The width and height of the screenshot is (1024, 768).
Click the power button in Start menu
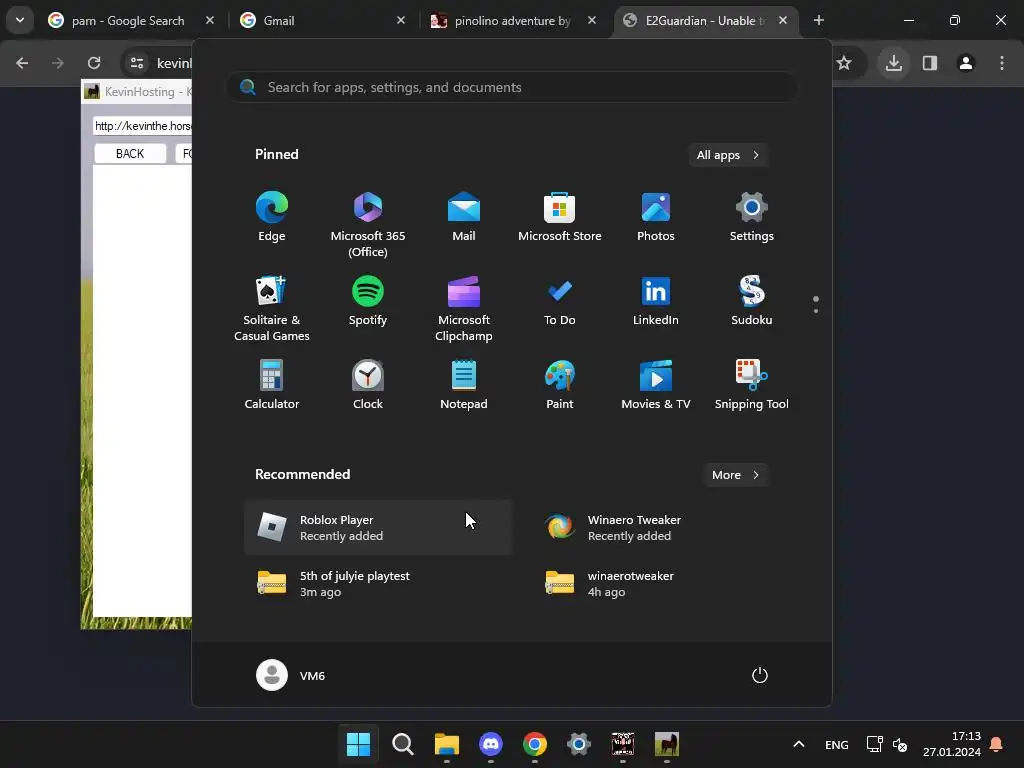pos(760,675)
